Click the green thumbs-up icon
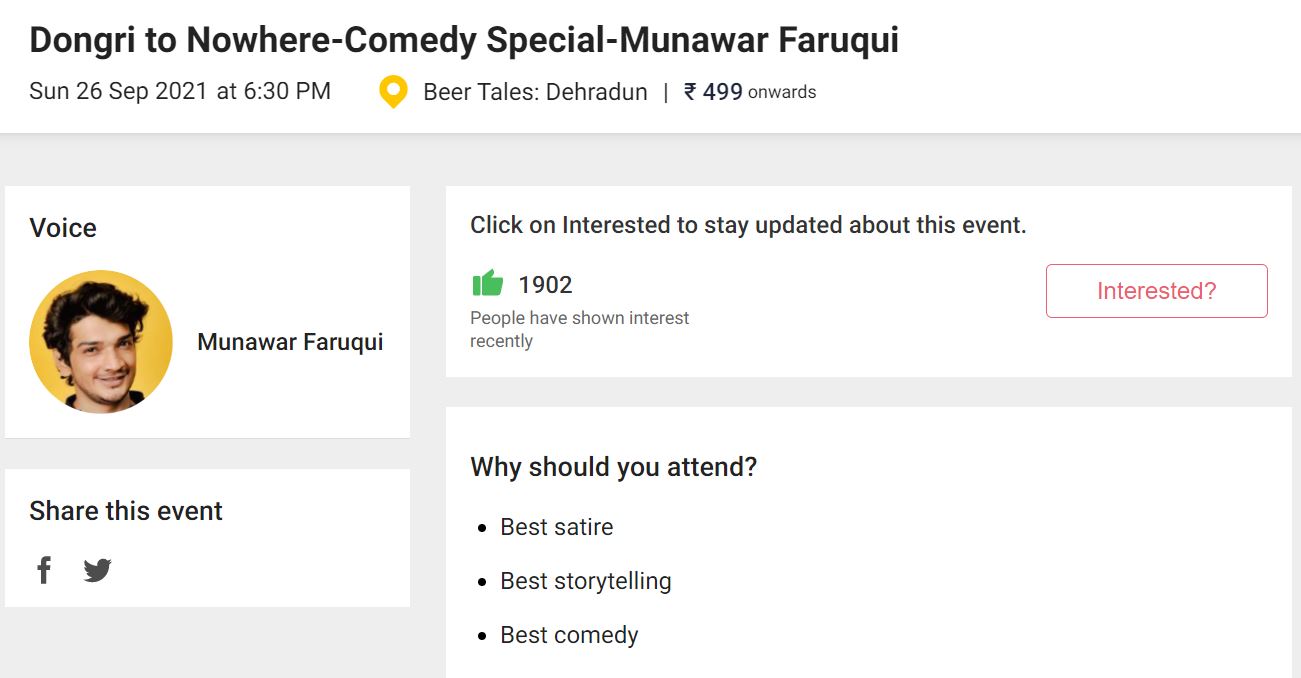Viewport: 1301px width, 678px height. pyautogui.click(x=488, y=284)
